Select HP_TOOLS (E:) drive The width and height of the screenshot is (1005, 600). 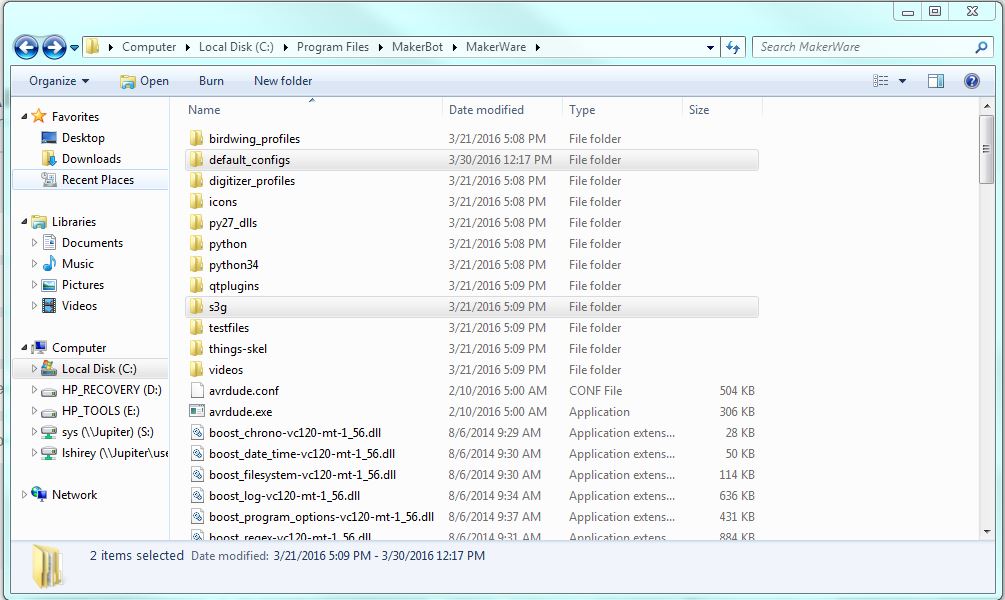point(101,411)
